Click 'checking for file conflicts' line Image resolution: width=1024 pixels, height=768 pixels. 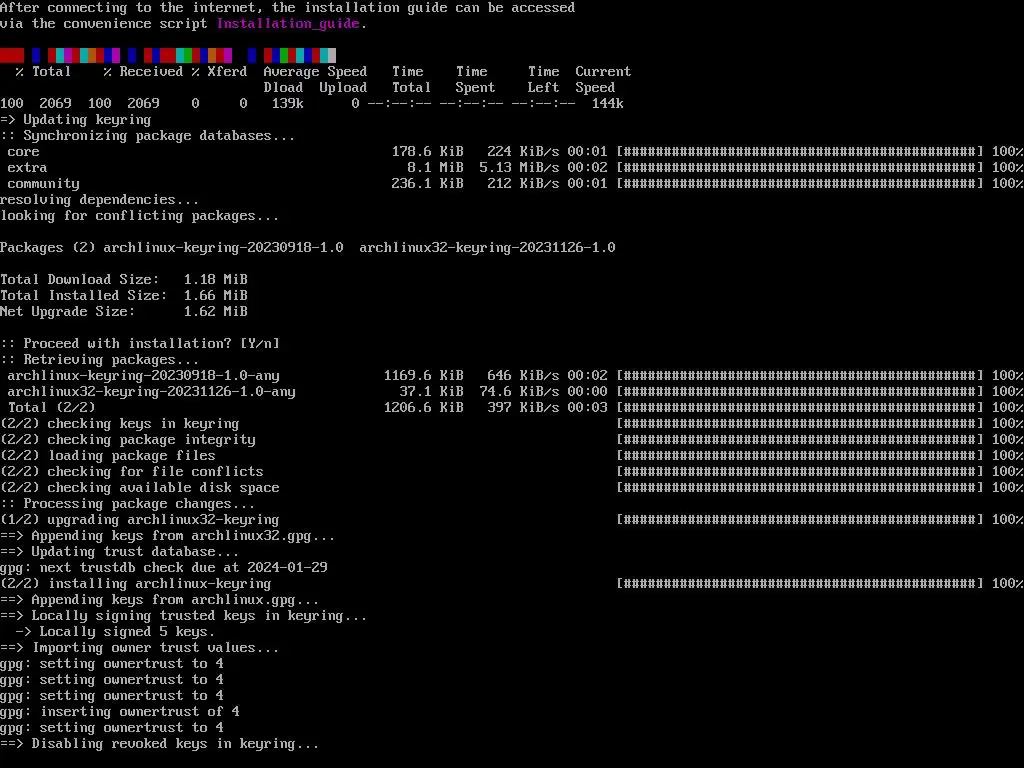click(131, 472)
